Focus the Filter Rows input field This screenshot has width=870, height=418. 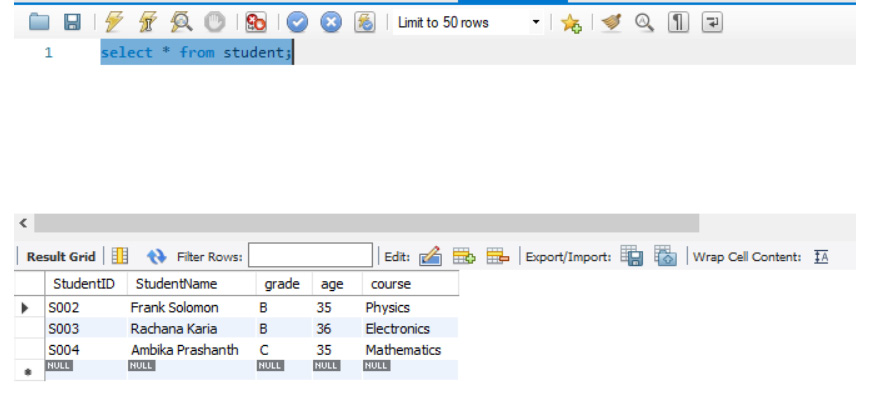tap(310, 255)
